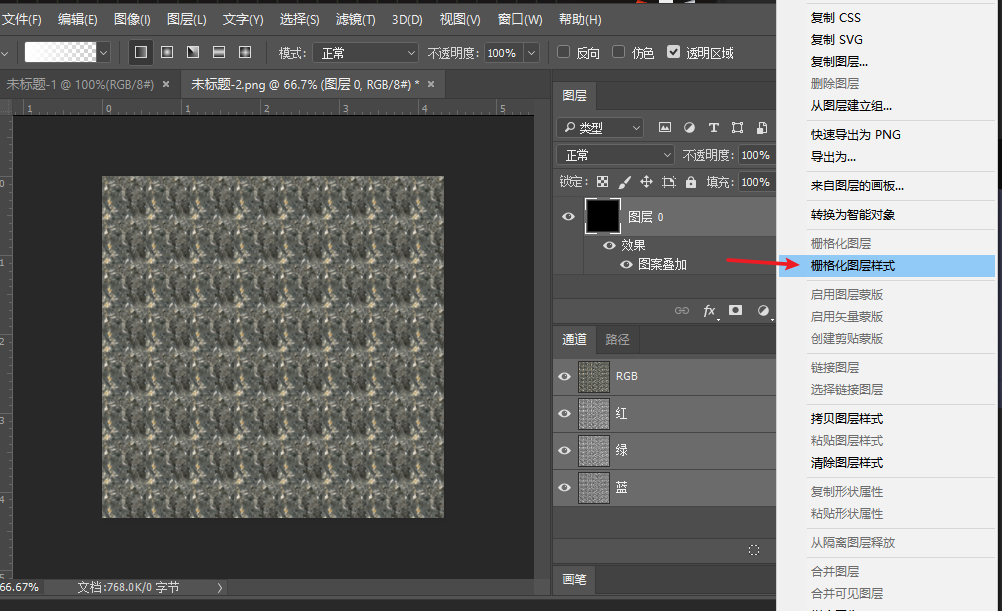
Task: Filter layers by smart objects icon
Action: [x=762, y=128]
